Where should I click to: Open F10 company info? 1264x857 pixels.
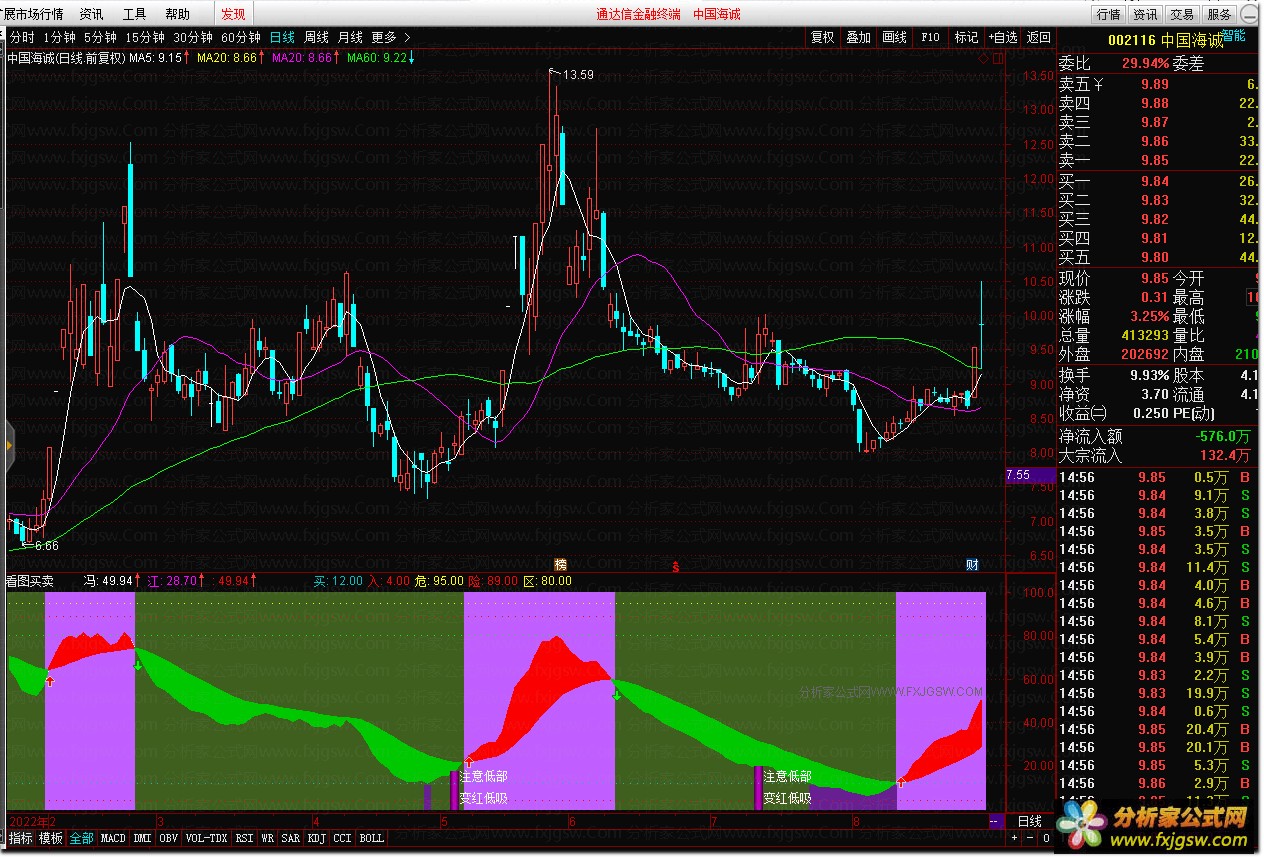(930, 37)
